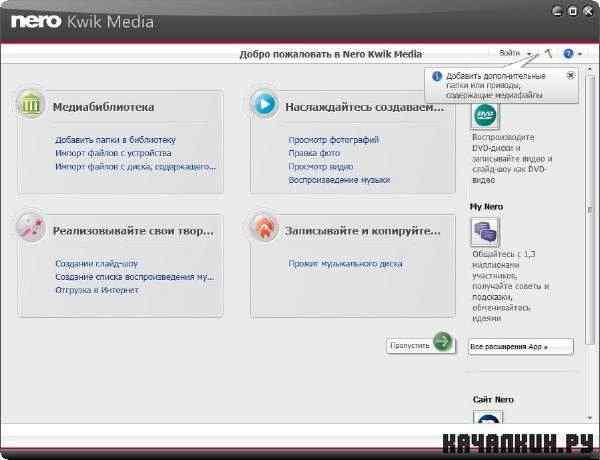Viewport: 600px width, 460px height.
Task: Click the My Nero heading text
Action: (x=486, y=207)
